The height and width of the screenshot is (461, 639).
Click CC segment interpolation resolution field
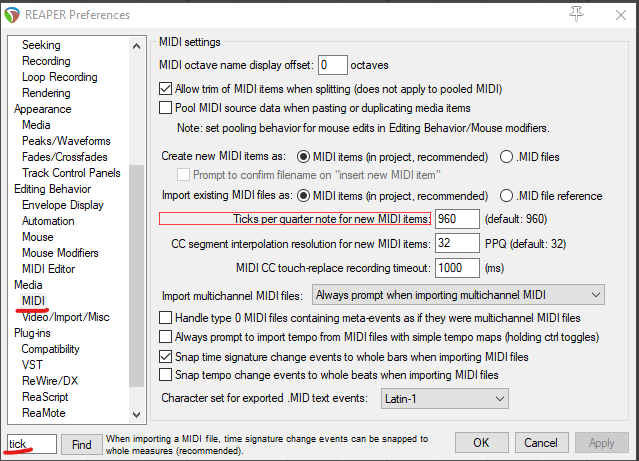tap(457, 243)
